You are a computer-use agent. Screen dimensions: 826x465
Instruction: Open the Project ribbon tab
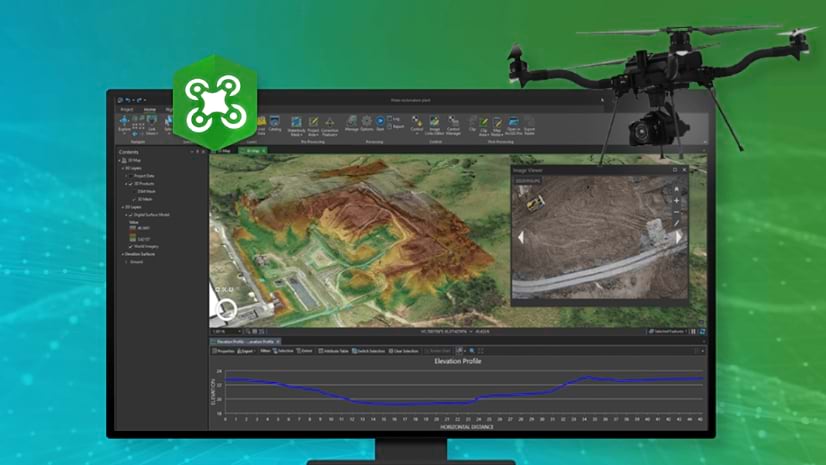126,110
